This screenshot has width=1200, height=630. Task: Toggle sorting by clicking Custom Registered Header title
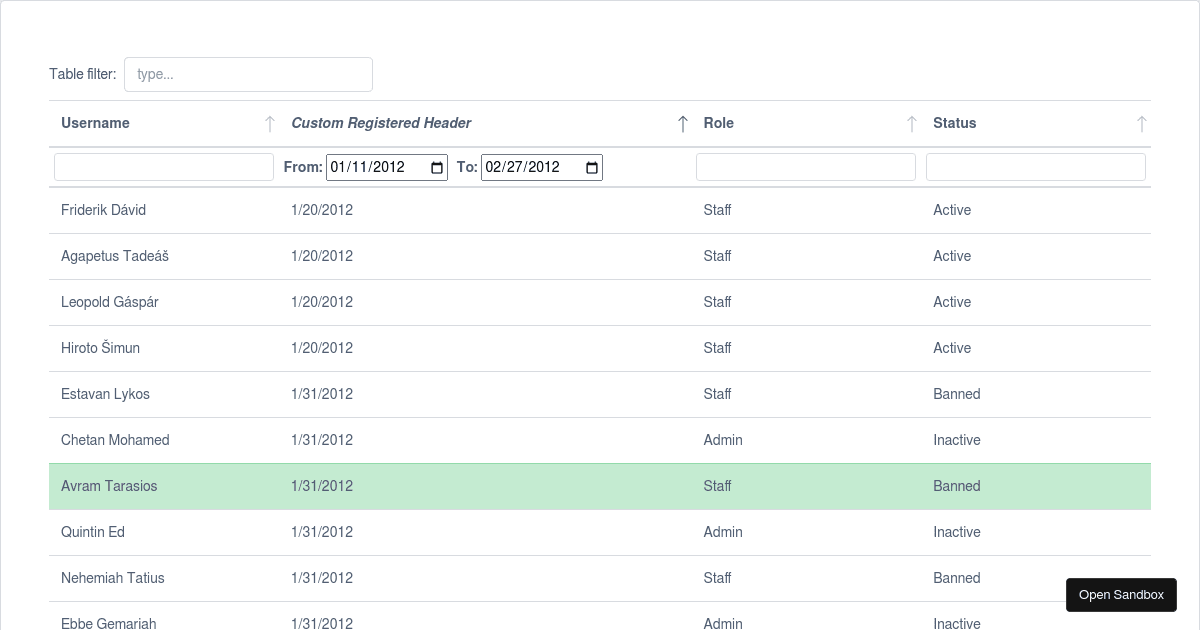tap(381, 123)
